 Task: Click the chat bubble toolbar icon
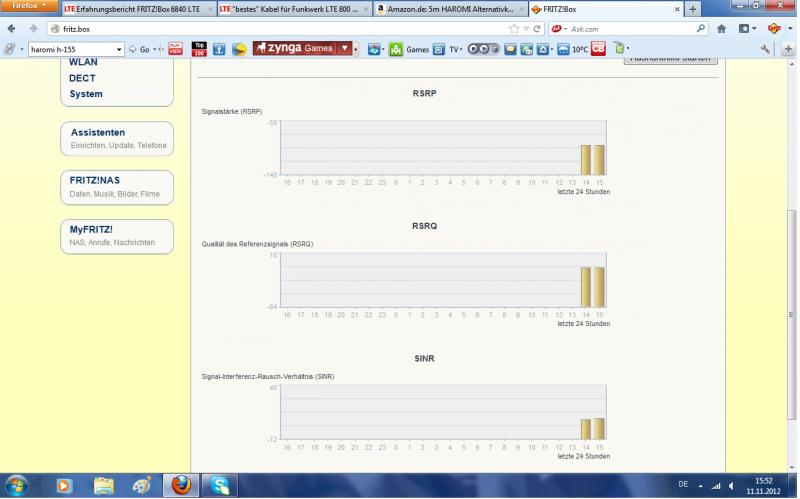510,49
